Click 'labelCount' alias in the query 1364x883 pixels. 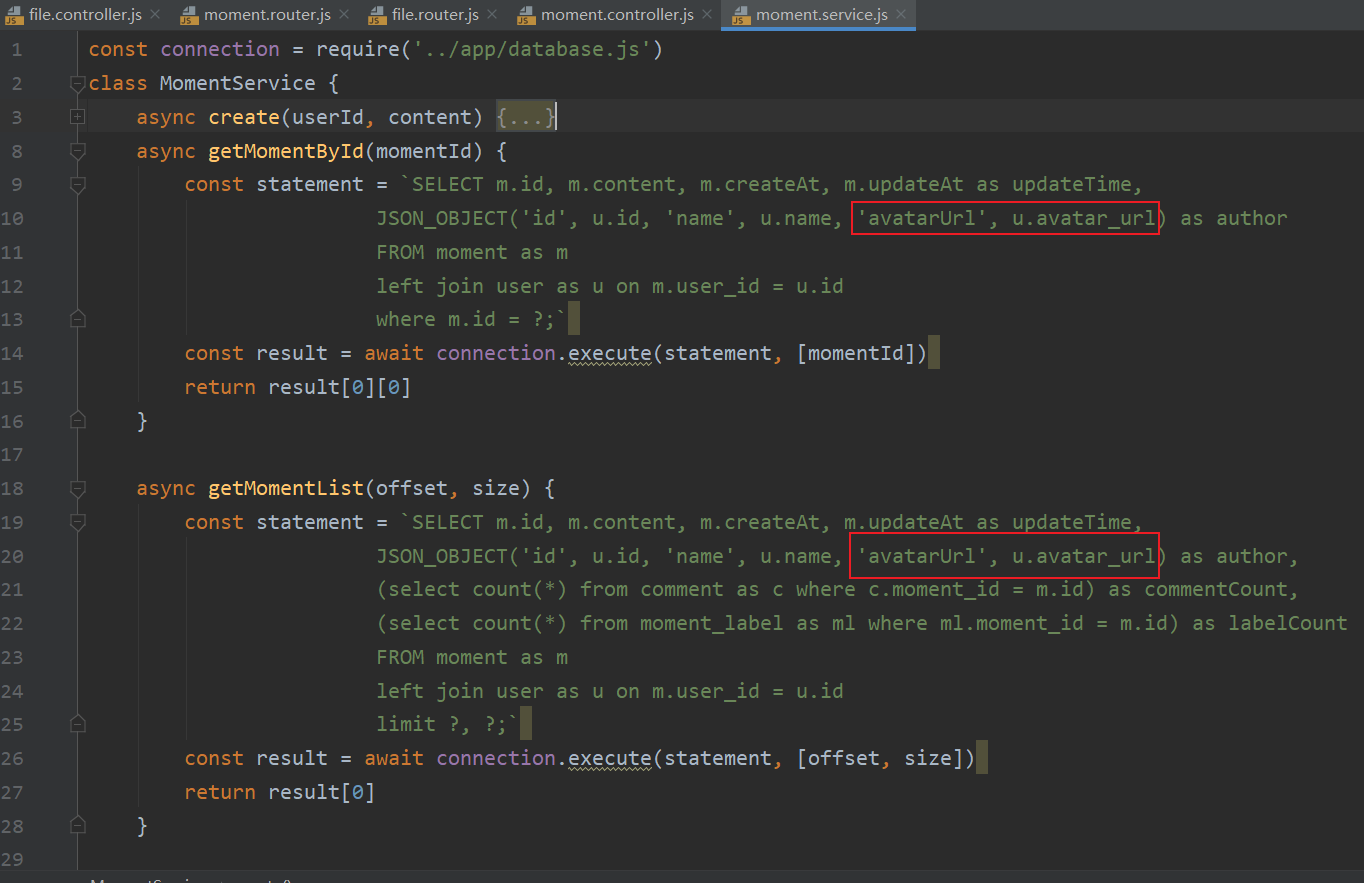point(1288,623)
